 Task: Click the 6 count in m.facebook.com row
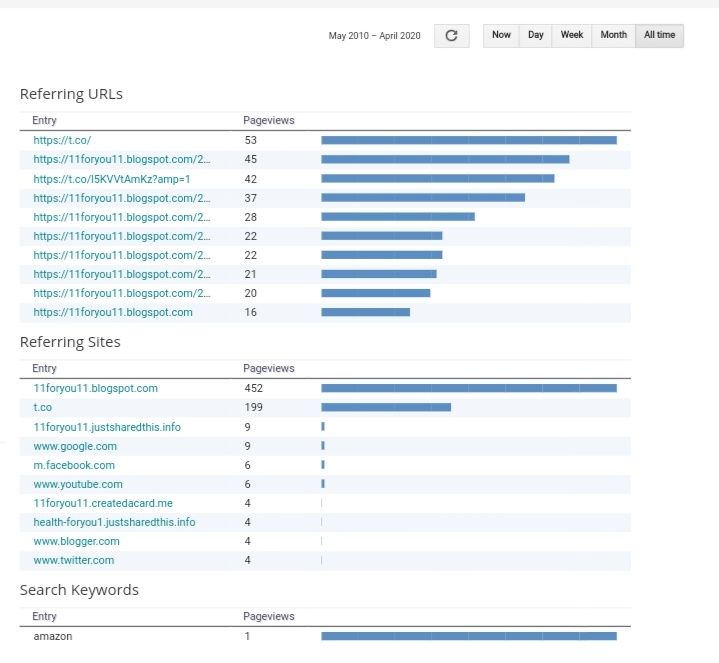point(248,465)
